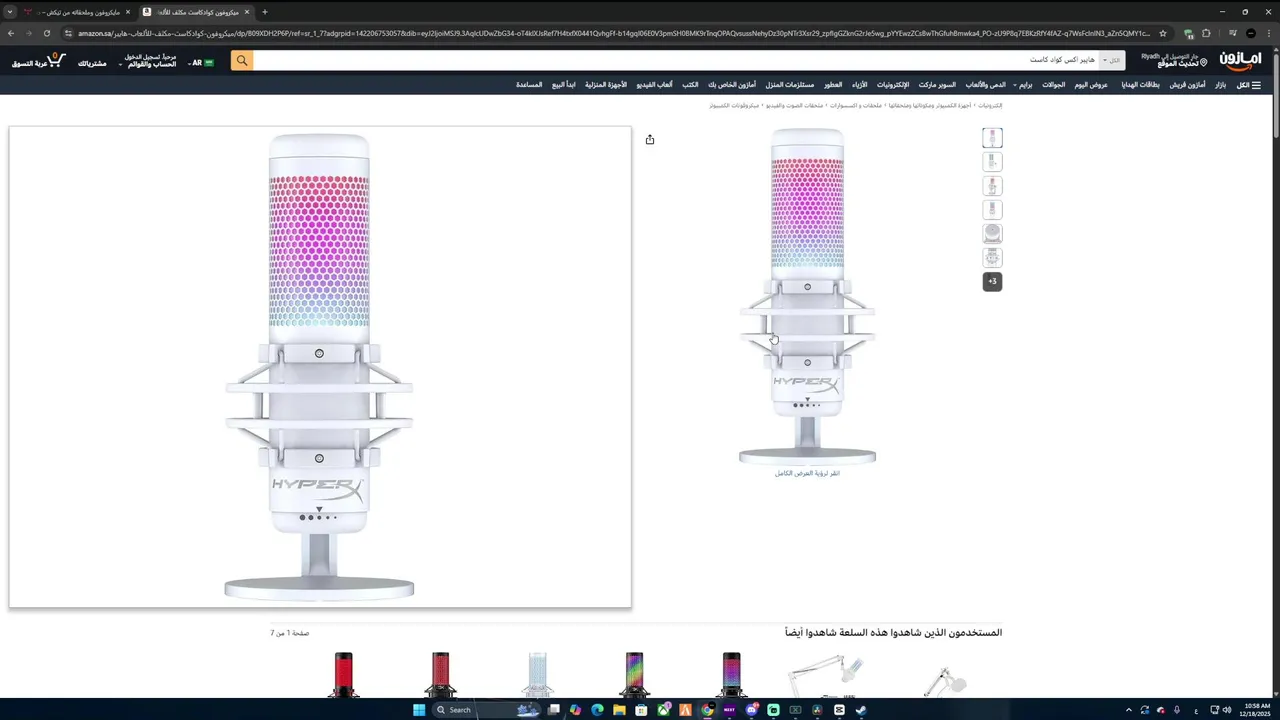This screenshot has height=720, width=1280.
Task: Click the volume icon in system tray
Action: tap(1227, 710)
